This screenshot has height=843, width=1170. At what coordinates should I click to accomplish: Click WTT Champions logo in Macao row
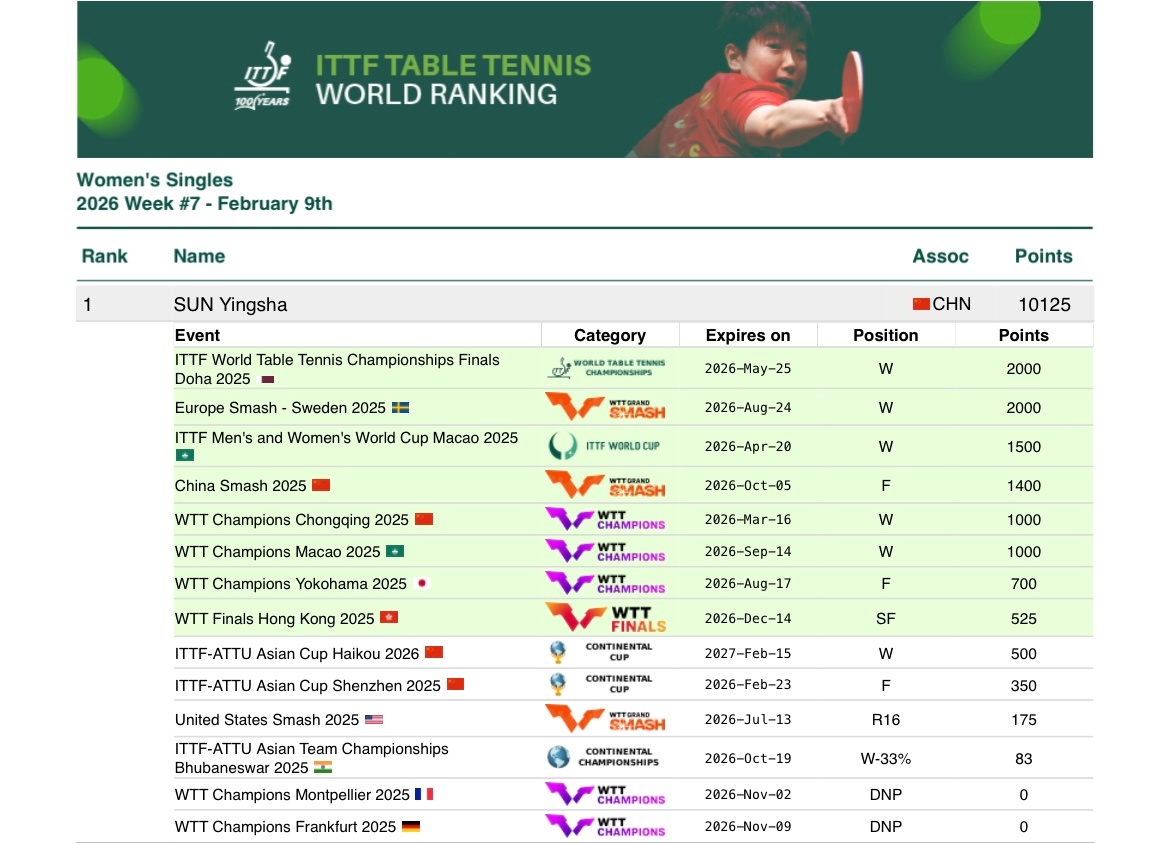point(605,551)
